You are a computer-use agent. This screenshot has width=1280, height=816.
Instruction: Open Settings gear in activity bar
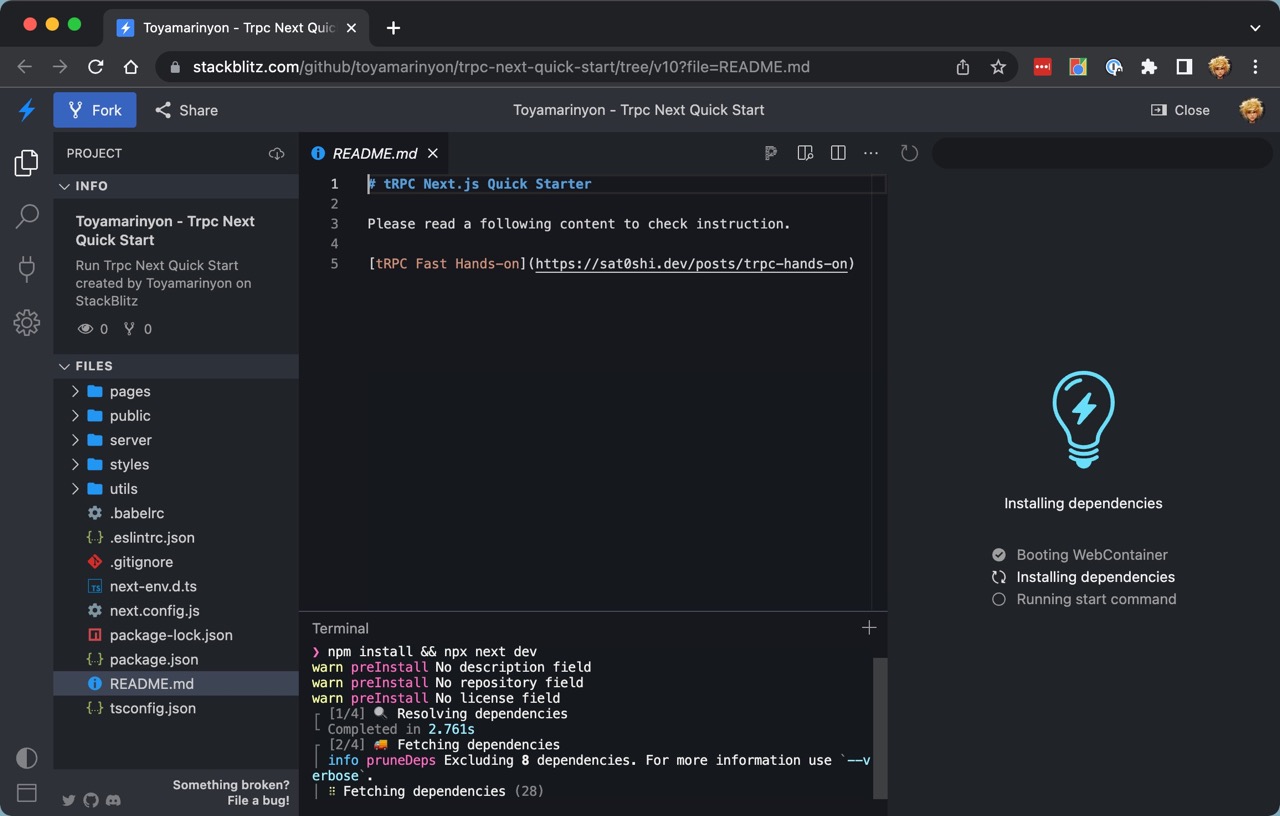[27, 322]
